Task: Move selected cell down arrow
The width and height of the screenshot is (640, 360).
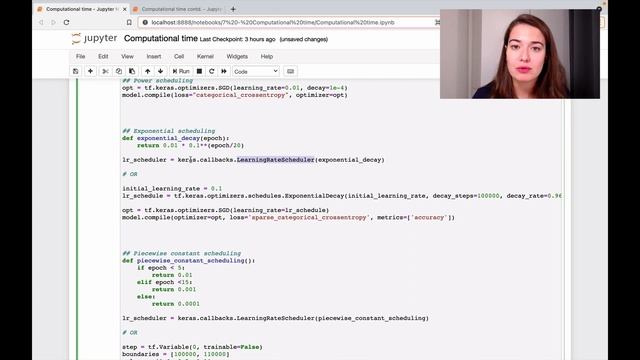Action: [160, 71]
